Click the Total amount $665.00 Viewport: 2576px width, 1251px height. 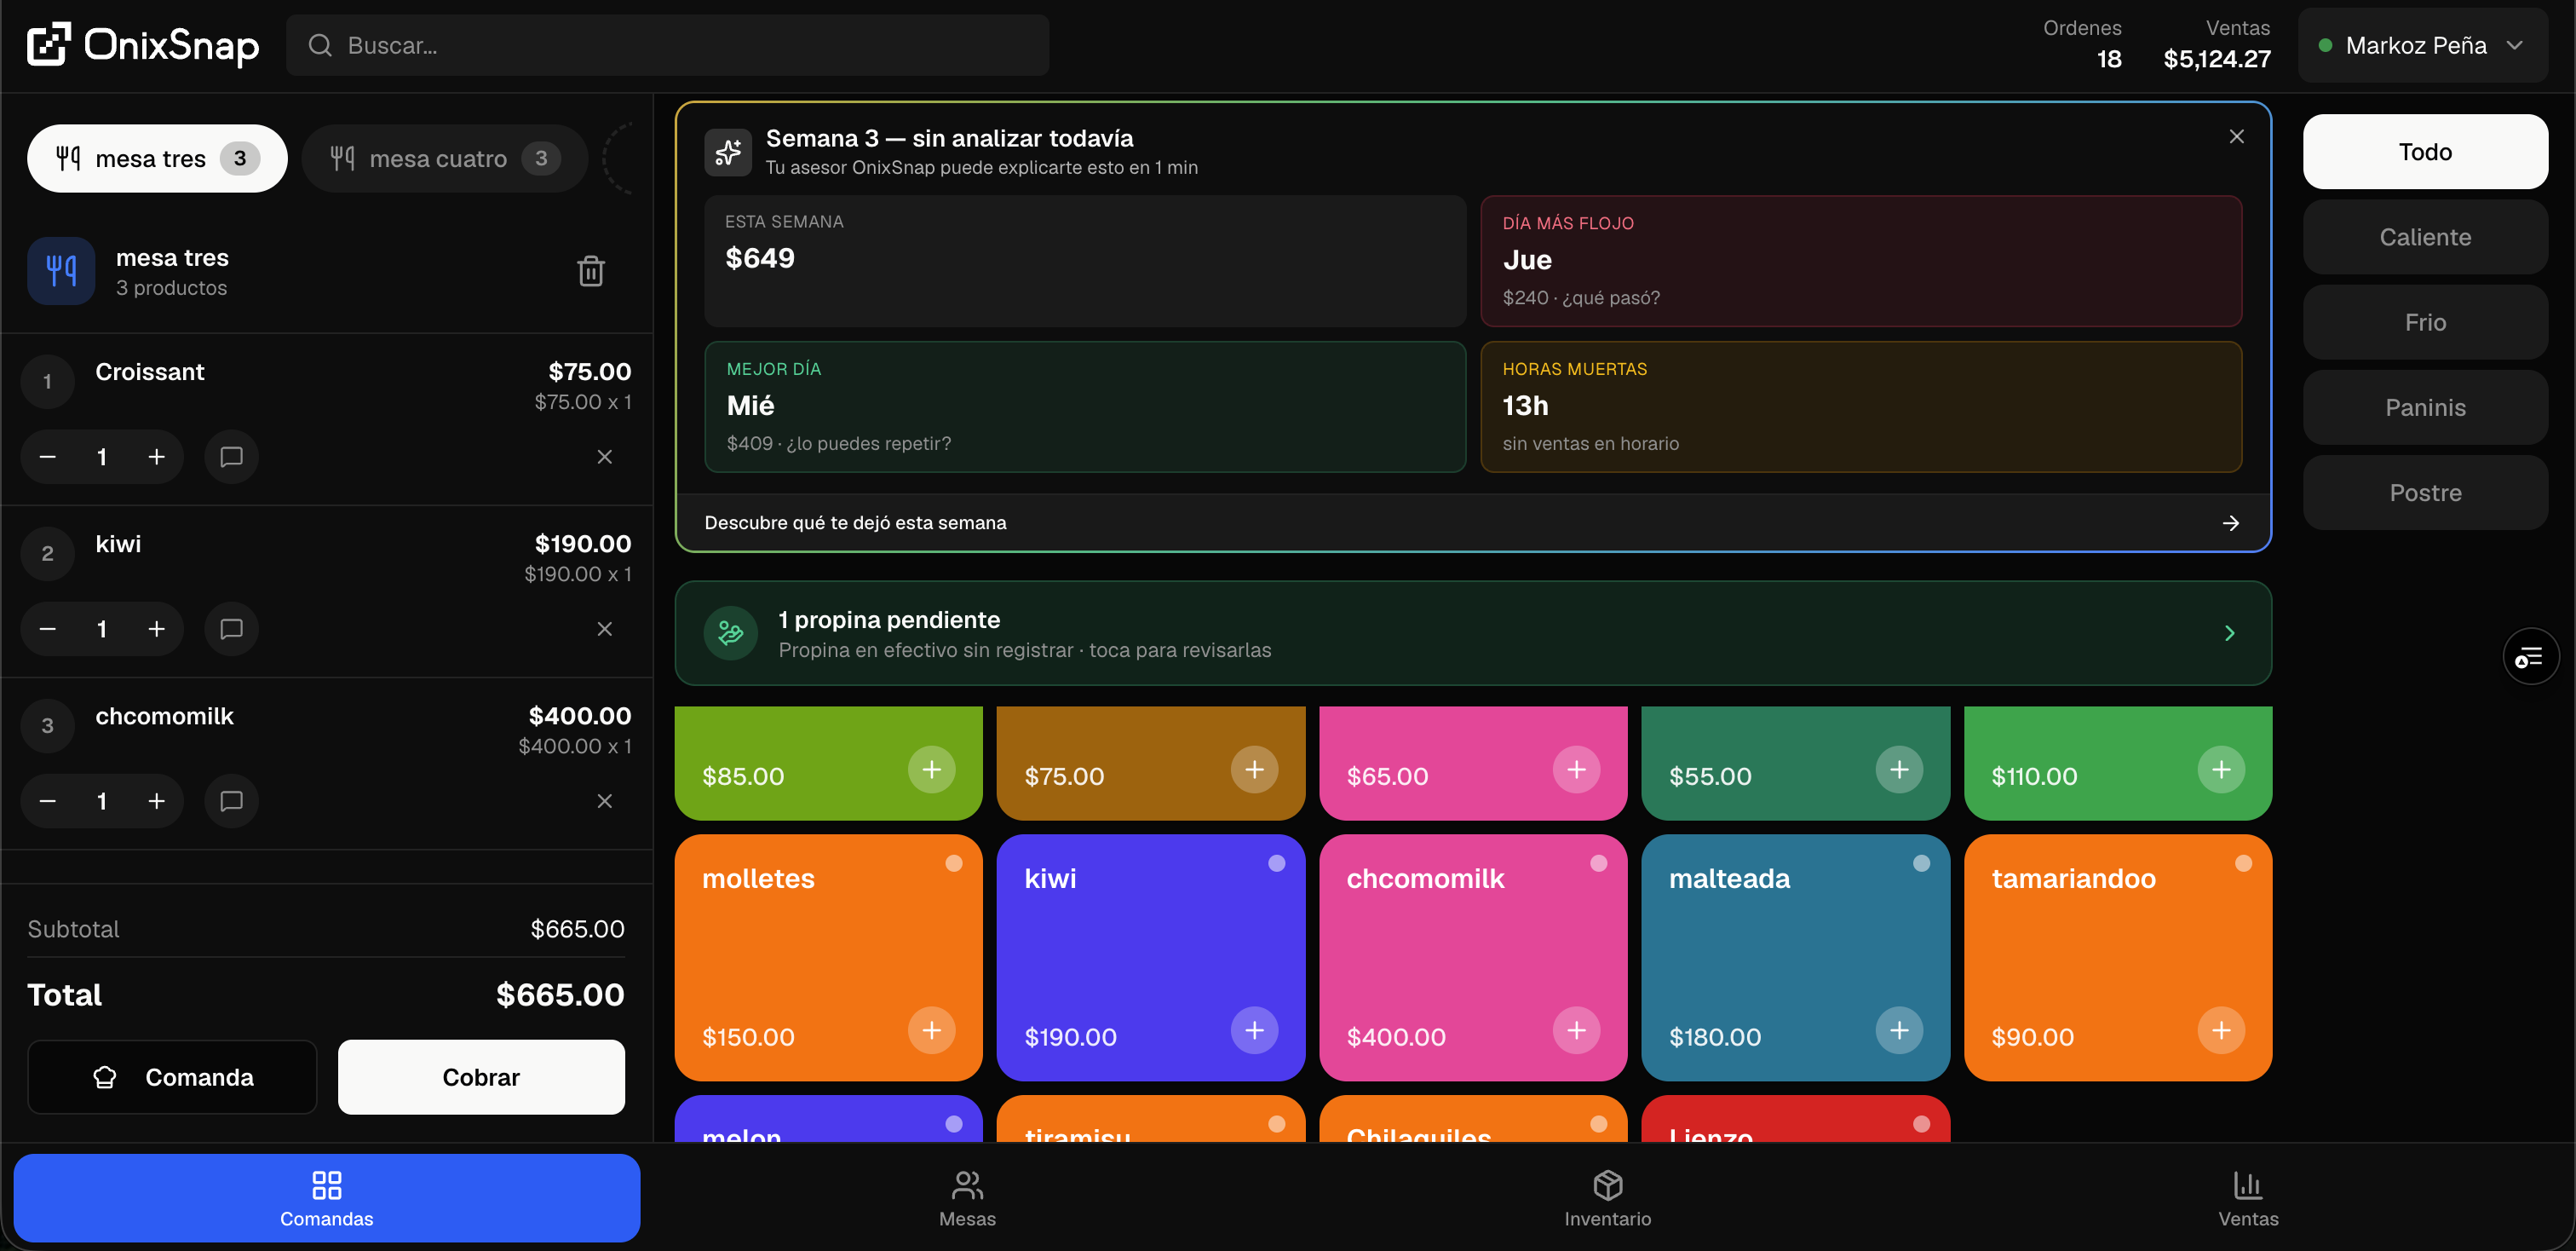pos(560,995)
